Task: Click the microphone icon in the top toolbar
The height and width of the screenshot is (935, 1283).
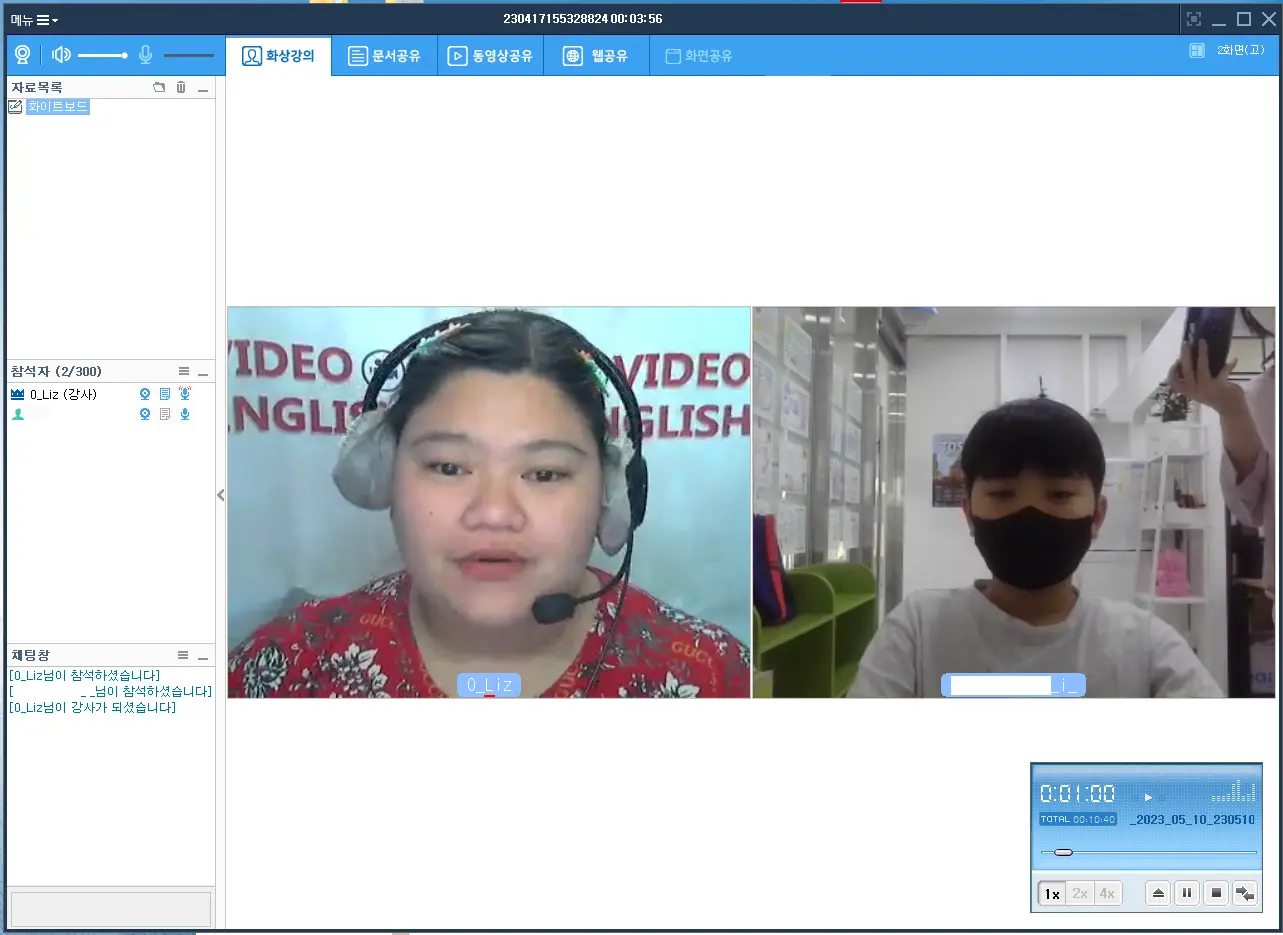Action: click(x=146, y=55)
